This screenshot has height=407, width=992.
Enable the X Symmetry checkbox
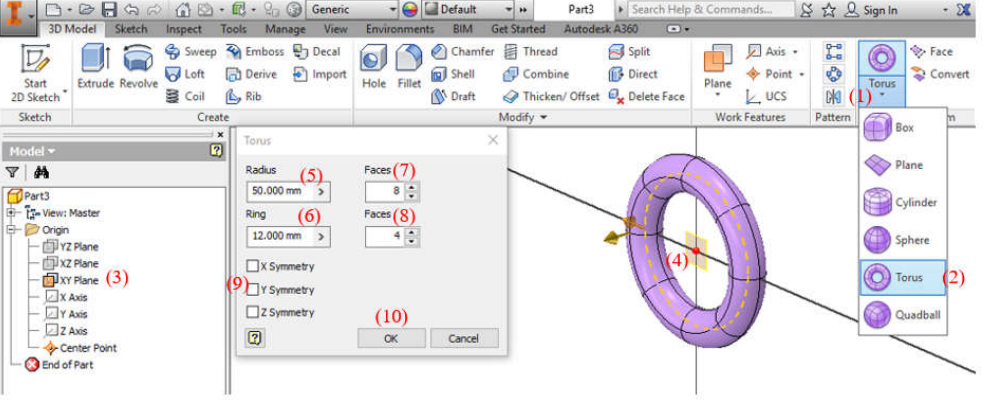(253, 267)
